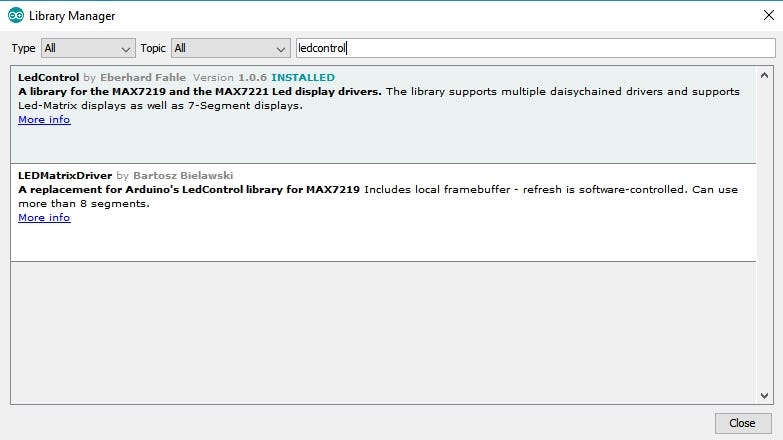Click Version 1.0.6 text
The height and width of the screenshot is (440, 783).
click(230, 77)
